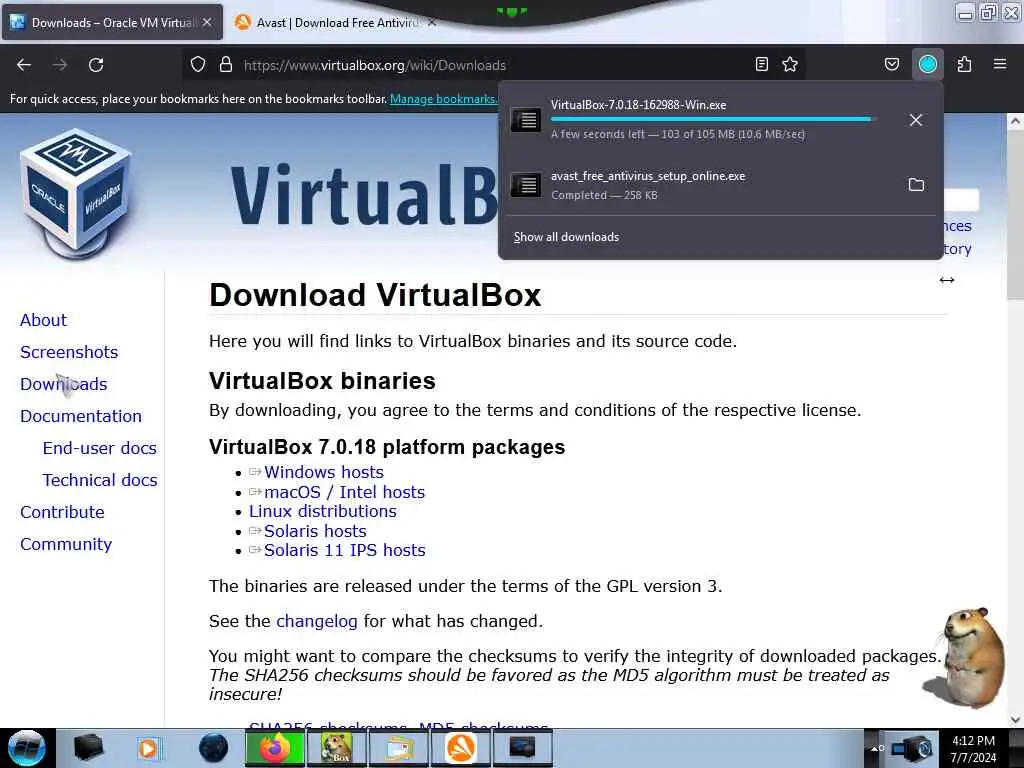Viewport: 1024px width, 768px height.
Task: Click the Firefox taskbar icon
Action: click(x=274, y=748)
